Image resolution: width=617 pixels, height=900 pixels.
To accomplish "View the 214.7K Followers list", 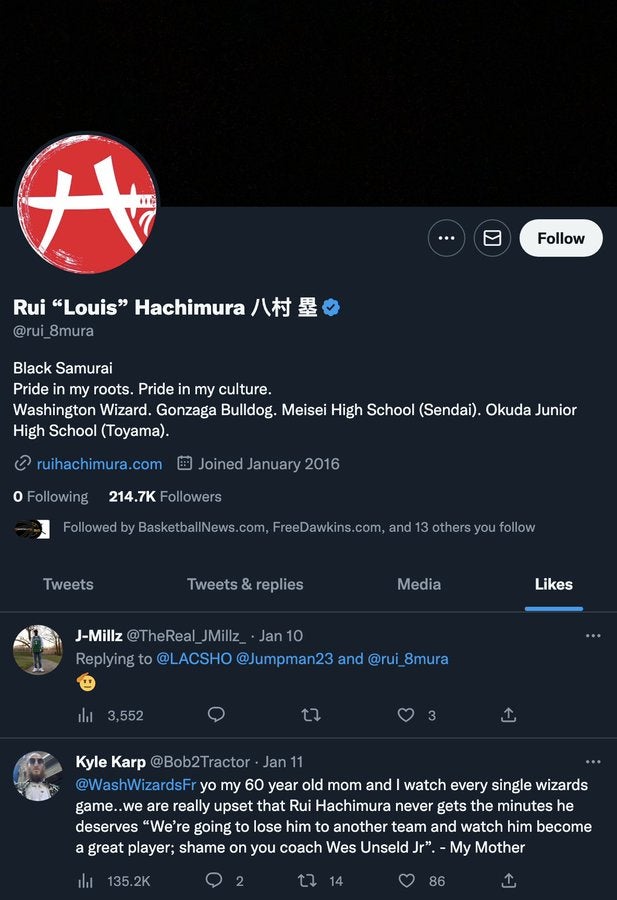I will (165, 496).
